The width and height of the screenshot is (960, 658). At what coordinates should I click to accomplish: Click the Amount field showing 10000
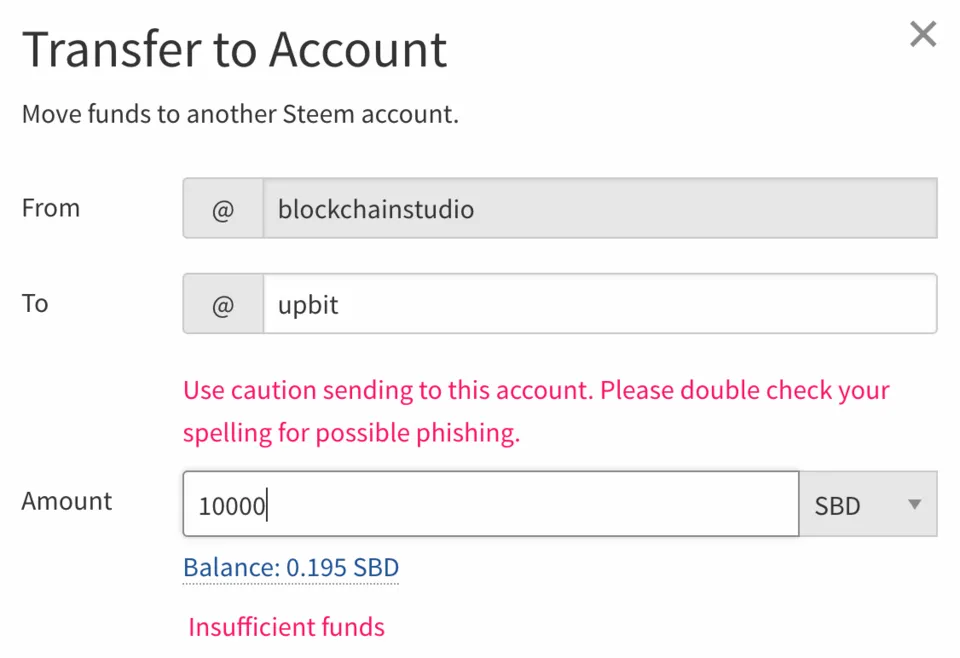point(490,504)
